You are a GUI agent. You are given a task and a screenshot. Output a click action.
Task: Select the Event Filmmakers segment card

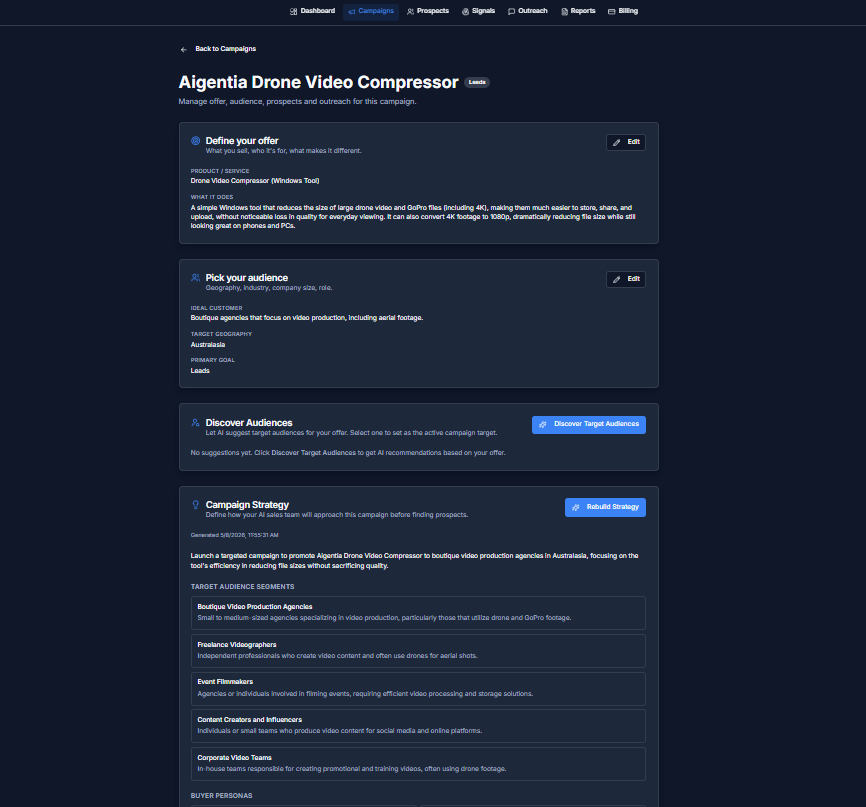tap(418, 688)
